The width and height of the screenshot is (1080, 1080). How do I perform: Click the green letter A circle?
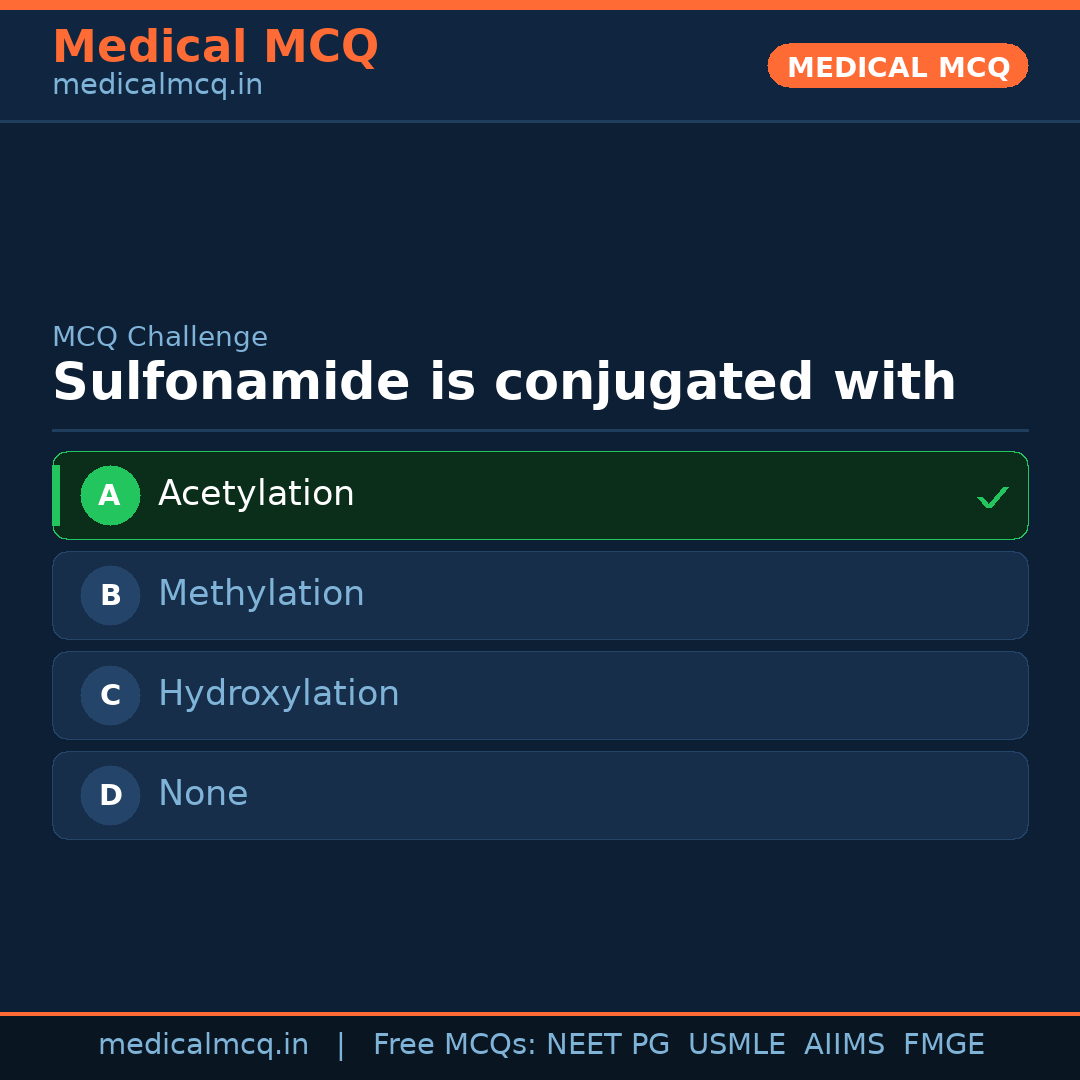point(110,495)
